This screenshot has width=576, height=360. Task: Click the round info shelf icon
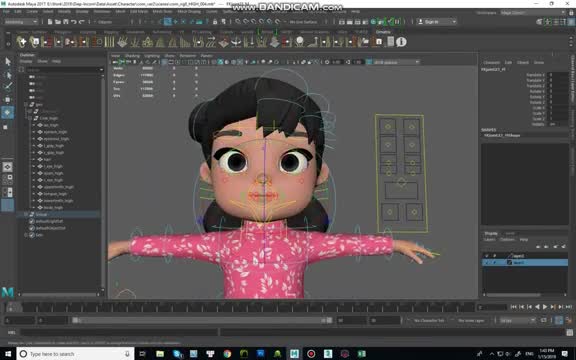tap(401, 42)
